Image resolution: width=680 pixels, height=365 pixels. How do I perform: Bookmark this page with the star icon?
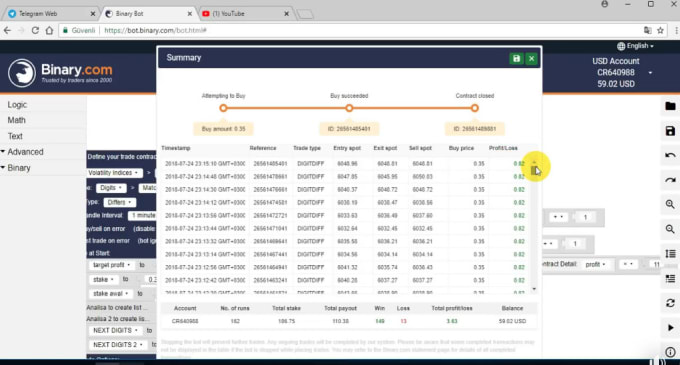(660, 30)
